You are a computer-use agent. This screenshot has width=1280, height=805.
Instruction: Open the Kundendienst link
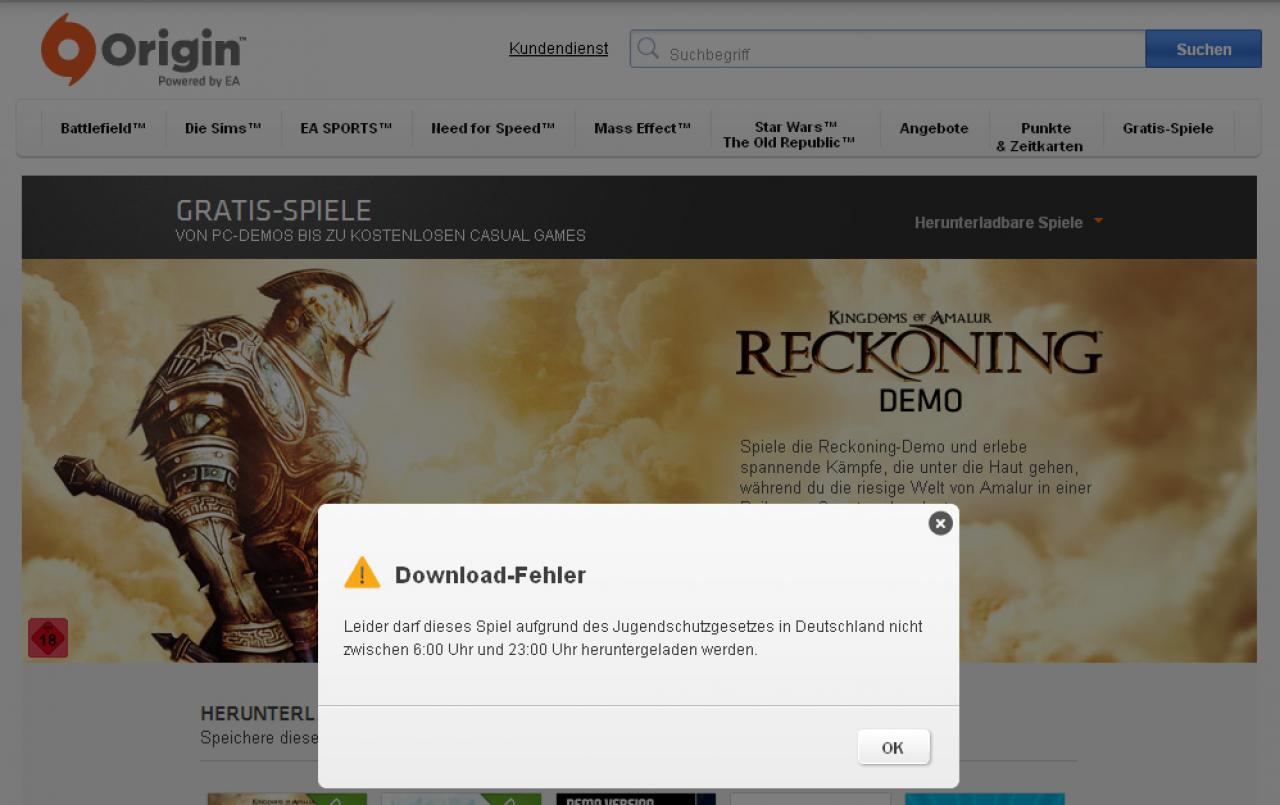(558, 48)
